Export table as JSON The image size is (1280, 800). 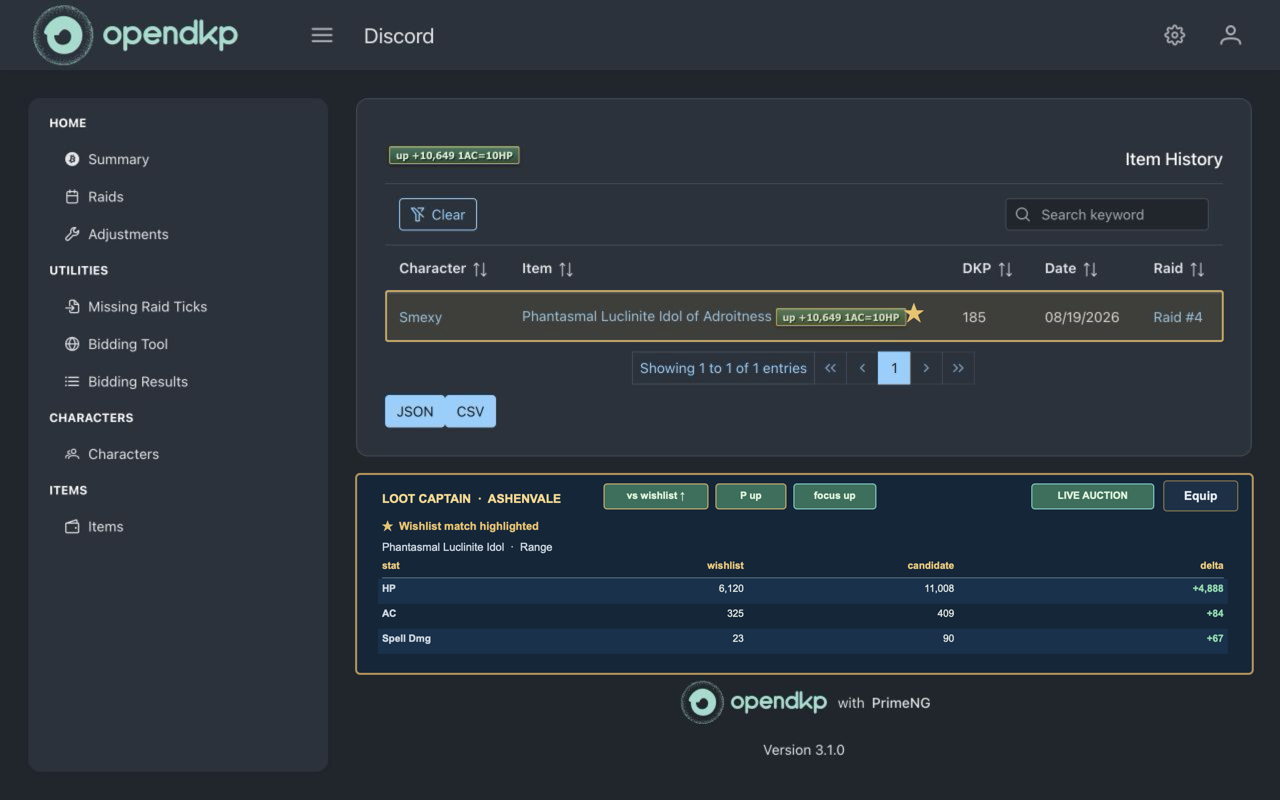(x=415, y=411)
